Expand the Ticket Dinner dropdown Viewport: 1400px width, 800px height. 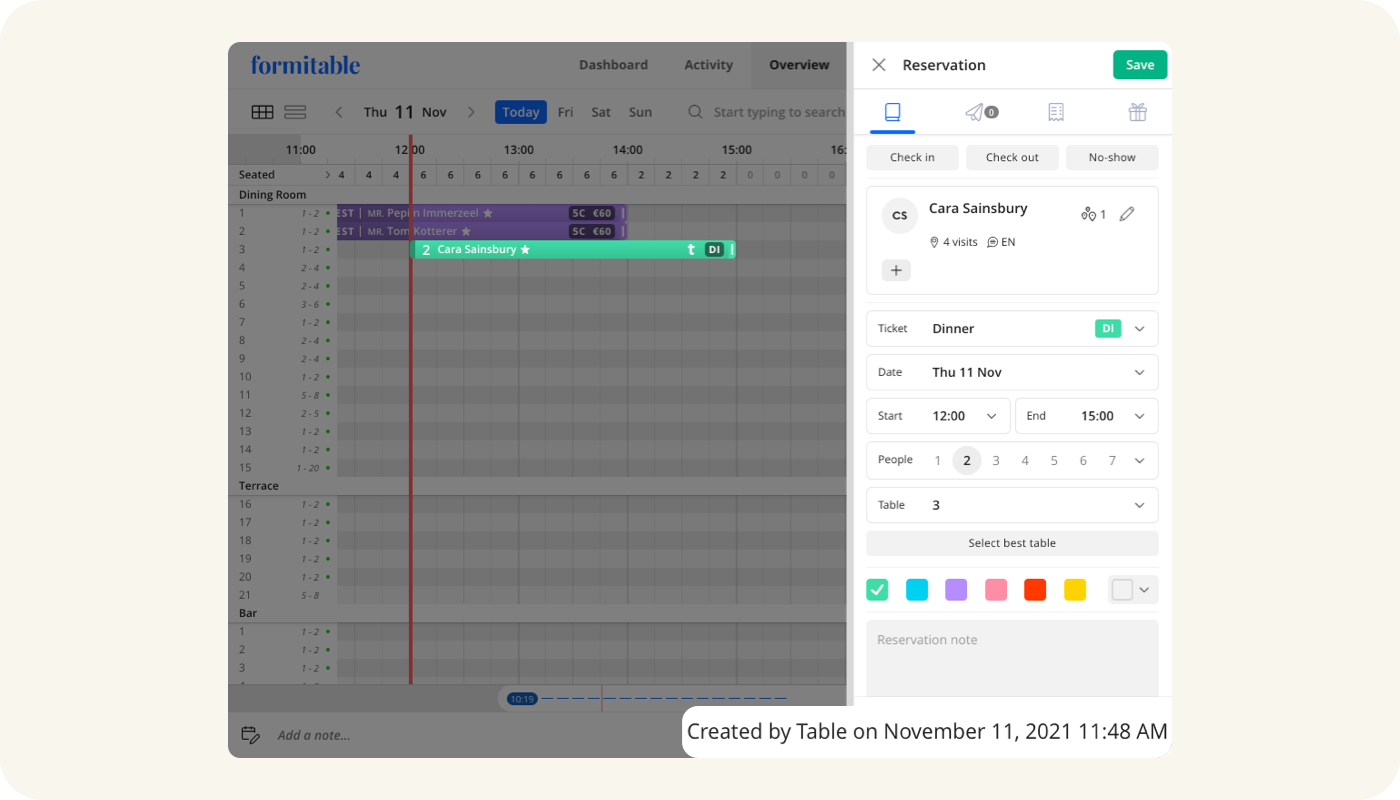[1139, 328]
